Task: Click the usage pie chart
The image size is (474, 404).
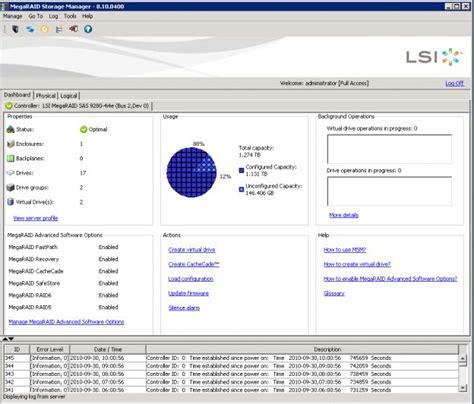Action: coord(191,172)
